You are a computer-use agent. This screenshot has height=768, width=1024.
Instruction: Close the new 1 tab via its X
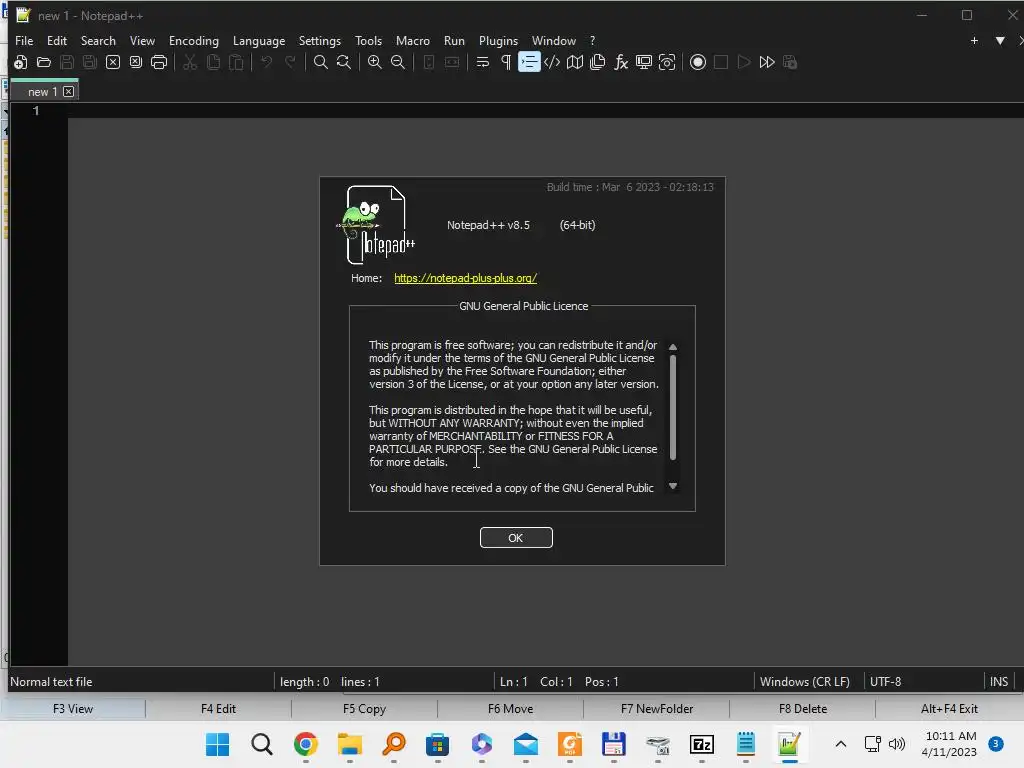tap(69, 91)
